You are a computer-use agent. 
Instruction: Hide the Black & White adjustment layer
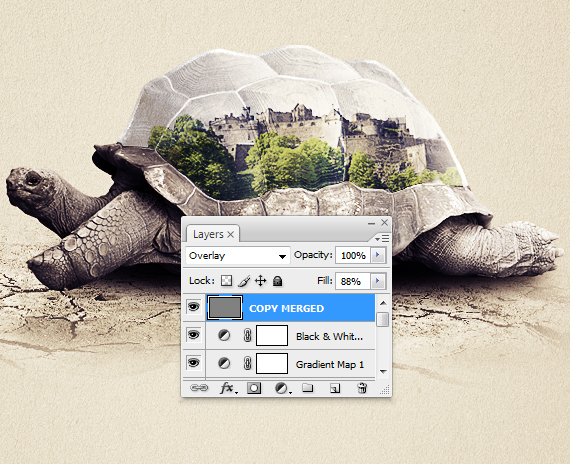point(193,335)
